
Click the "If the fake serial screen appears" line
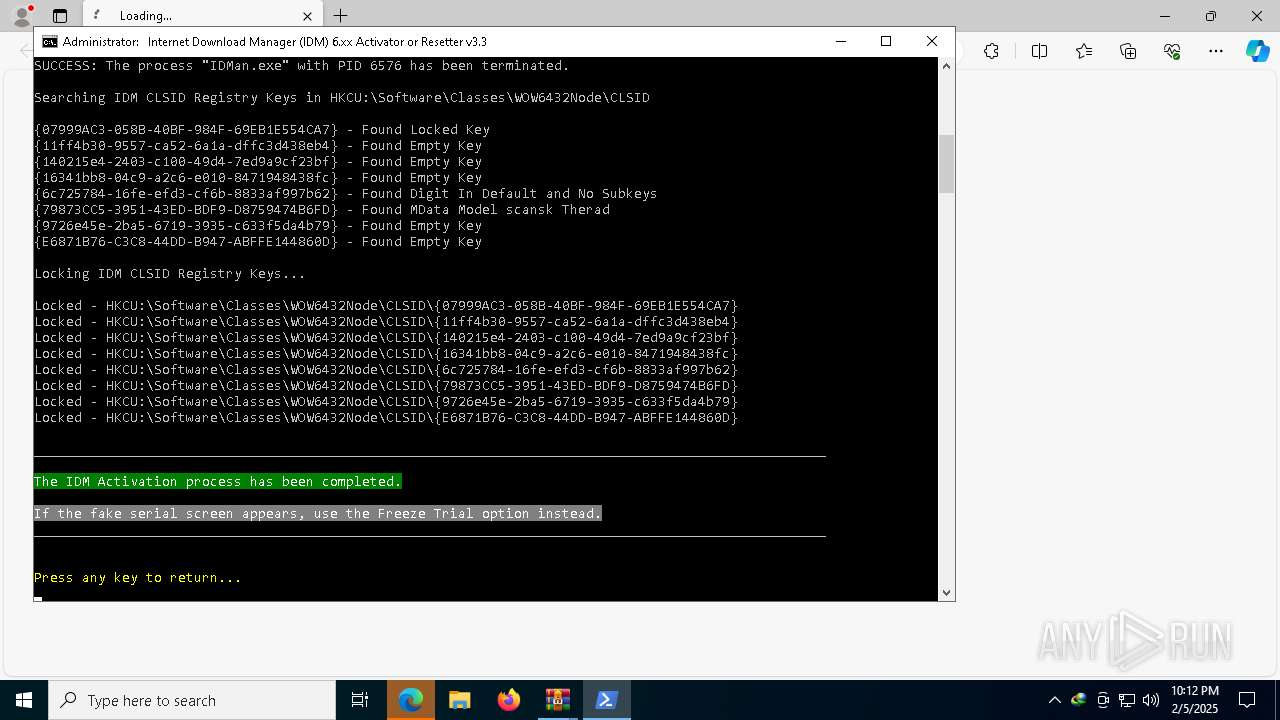318,513
